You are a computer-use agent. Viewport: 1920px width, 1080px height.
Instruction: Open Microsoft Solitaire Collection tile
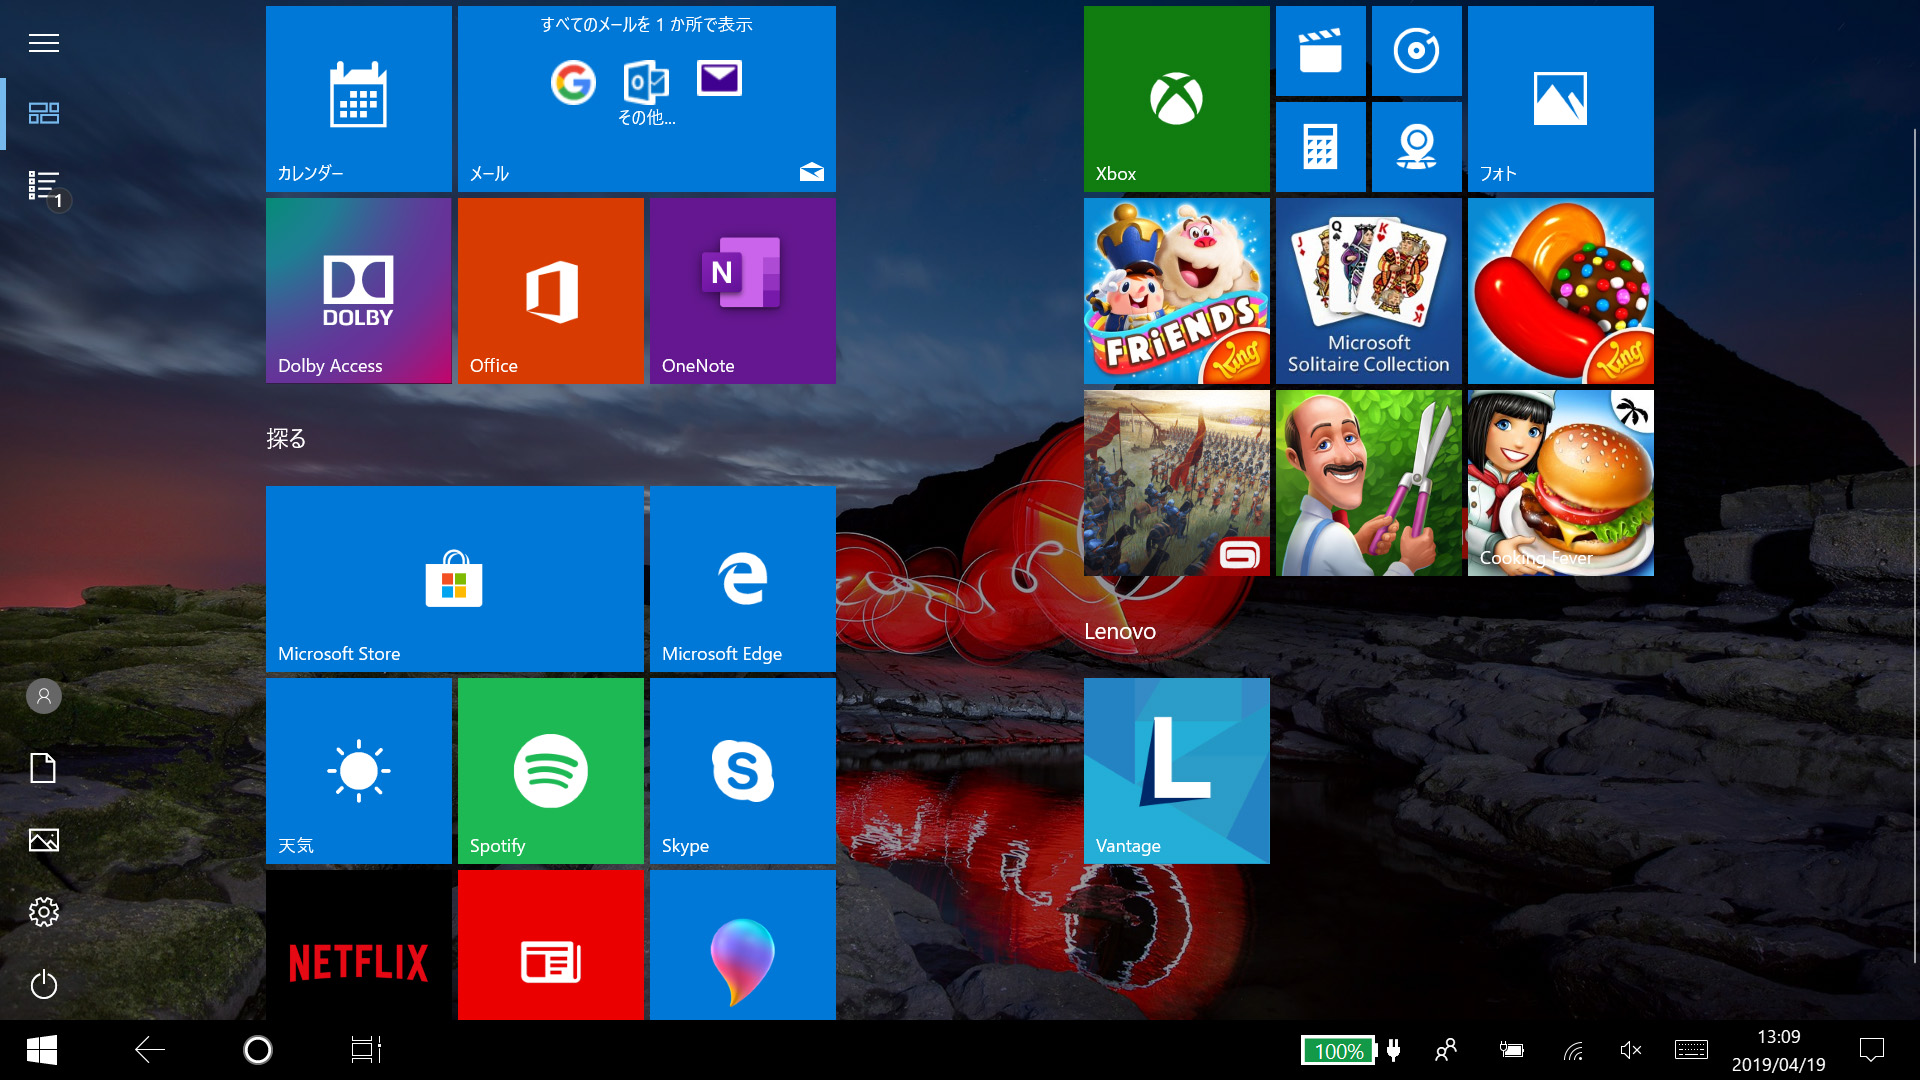point(1368,290)
